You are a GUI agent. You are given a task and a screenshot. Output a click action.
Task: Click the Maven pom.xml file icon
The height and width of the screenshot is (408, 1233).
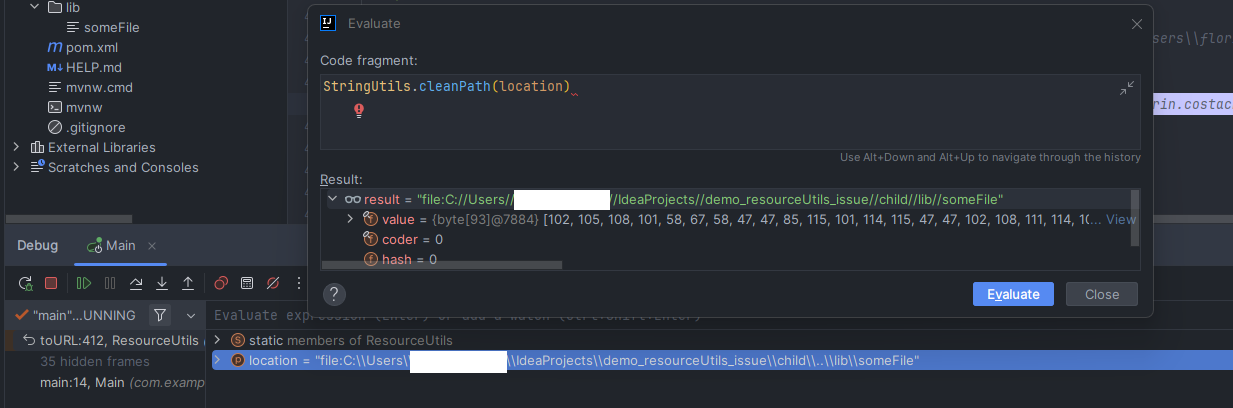[x=55, y=47]
